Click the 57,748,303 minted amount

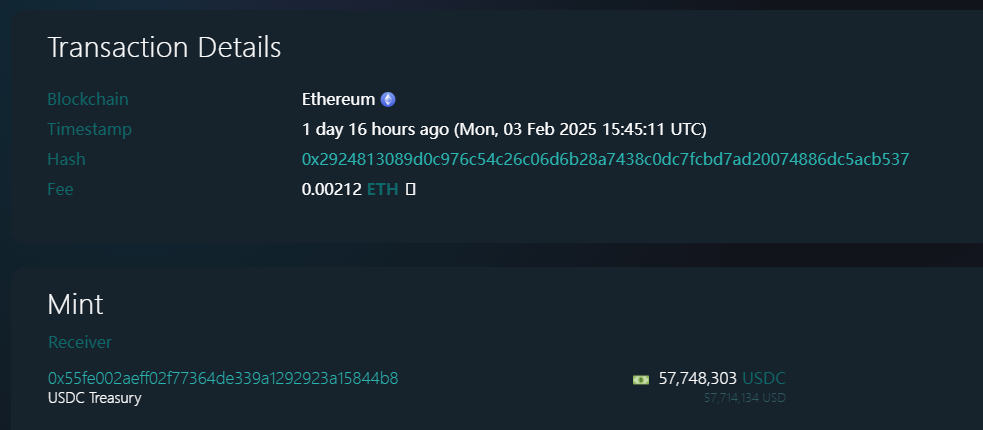pos(697,379)
